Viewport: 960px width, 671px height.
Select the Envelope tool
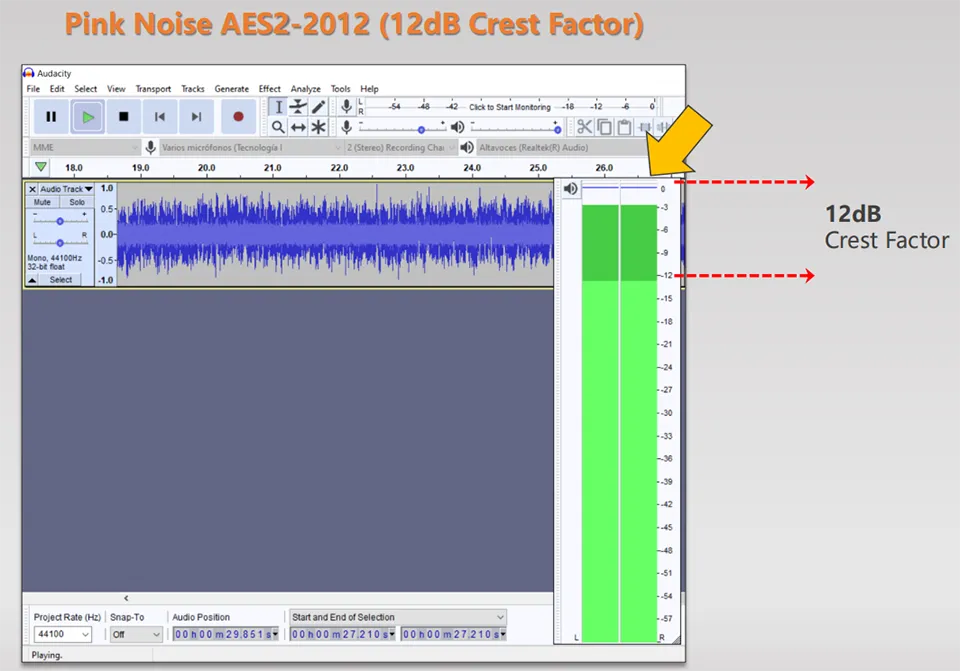tap(298, 107)
